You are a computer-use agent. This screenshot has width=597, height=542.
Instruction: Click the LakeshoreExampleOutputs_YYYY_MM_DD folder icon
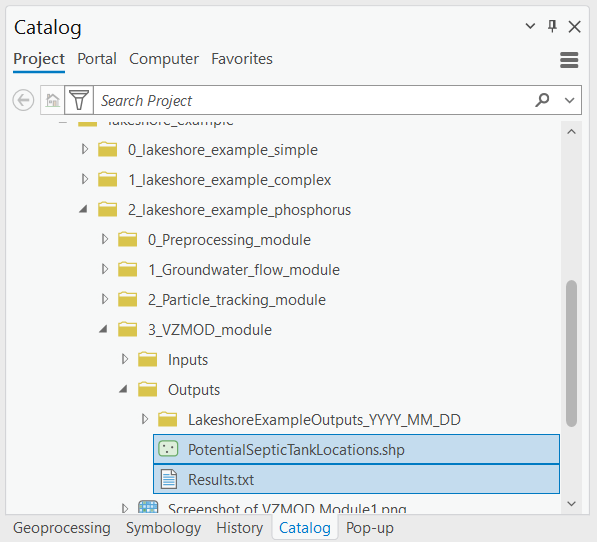168,419
